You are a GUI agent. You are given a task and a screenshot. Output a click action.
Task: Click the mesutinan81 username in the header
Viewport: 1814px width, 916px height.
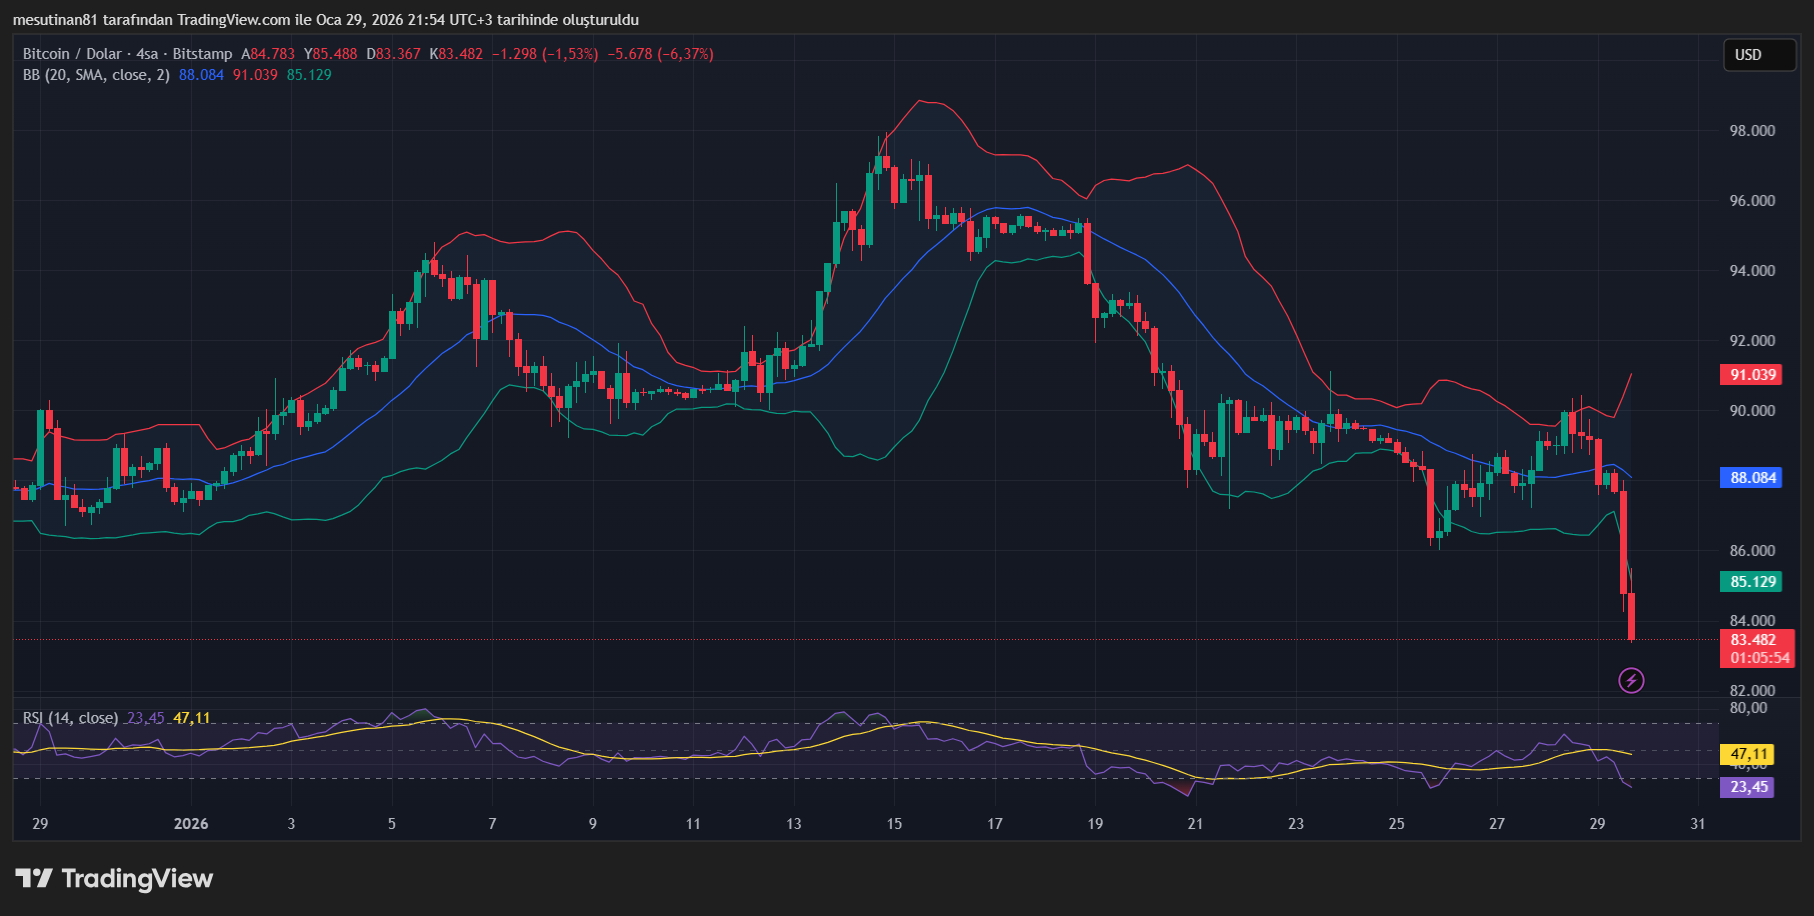[56, 19]
